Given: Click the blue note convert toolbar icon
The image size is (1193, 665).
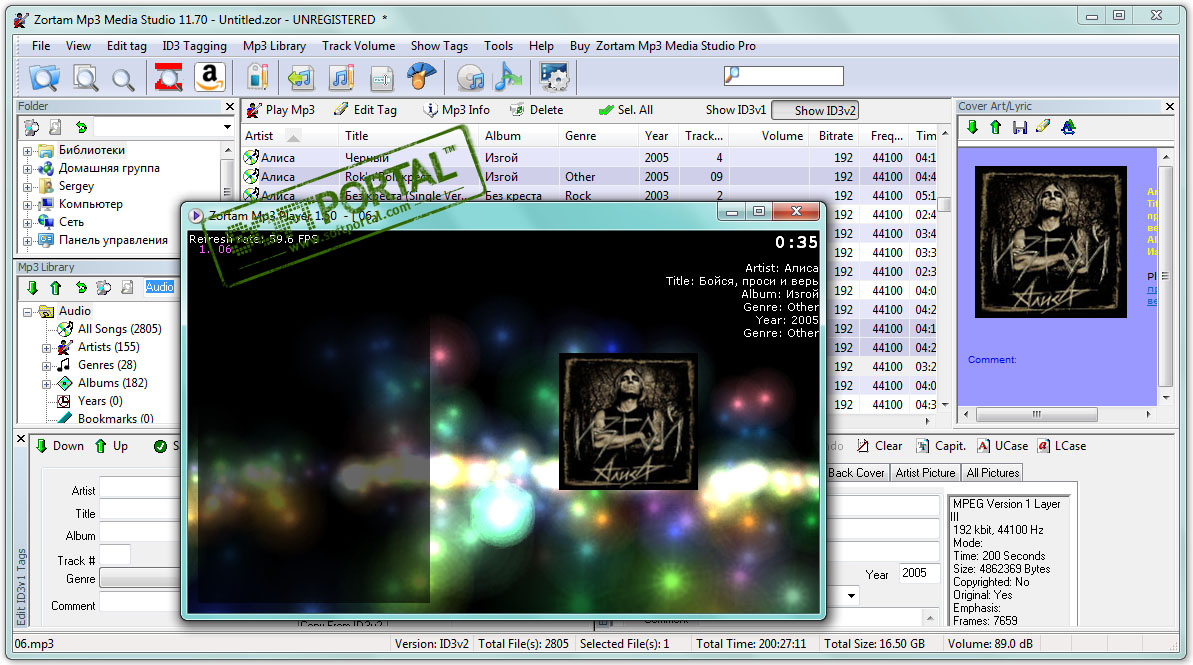Looking at the screenshot, I should 508,77.
